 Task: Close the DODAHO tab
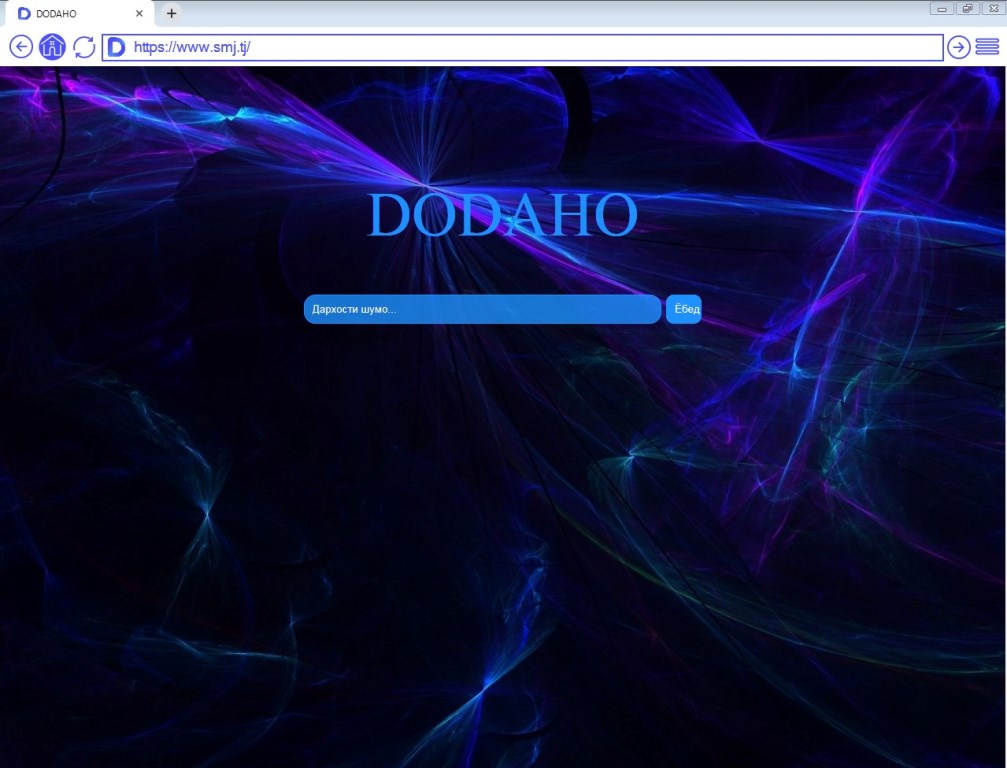click(139, 14)
